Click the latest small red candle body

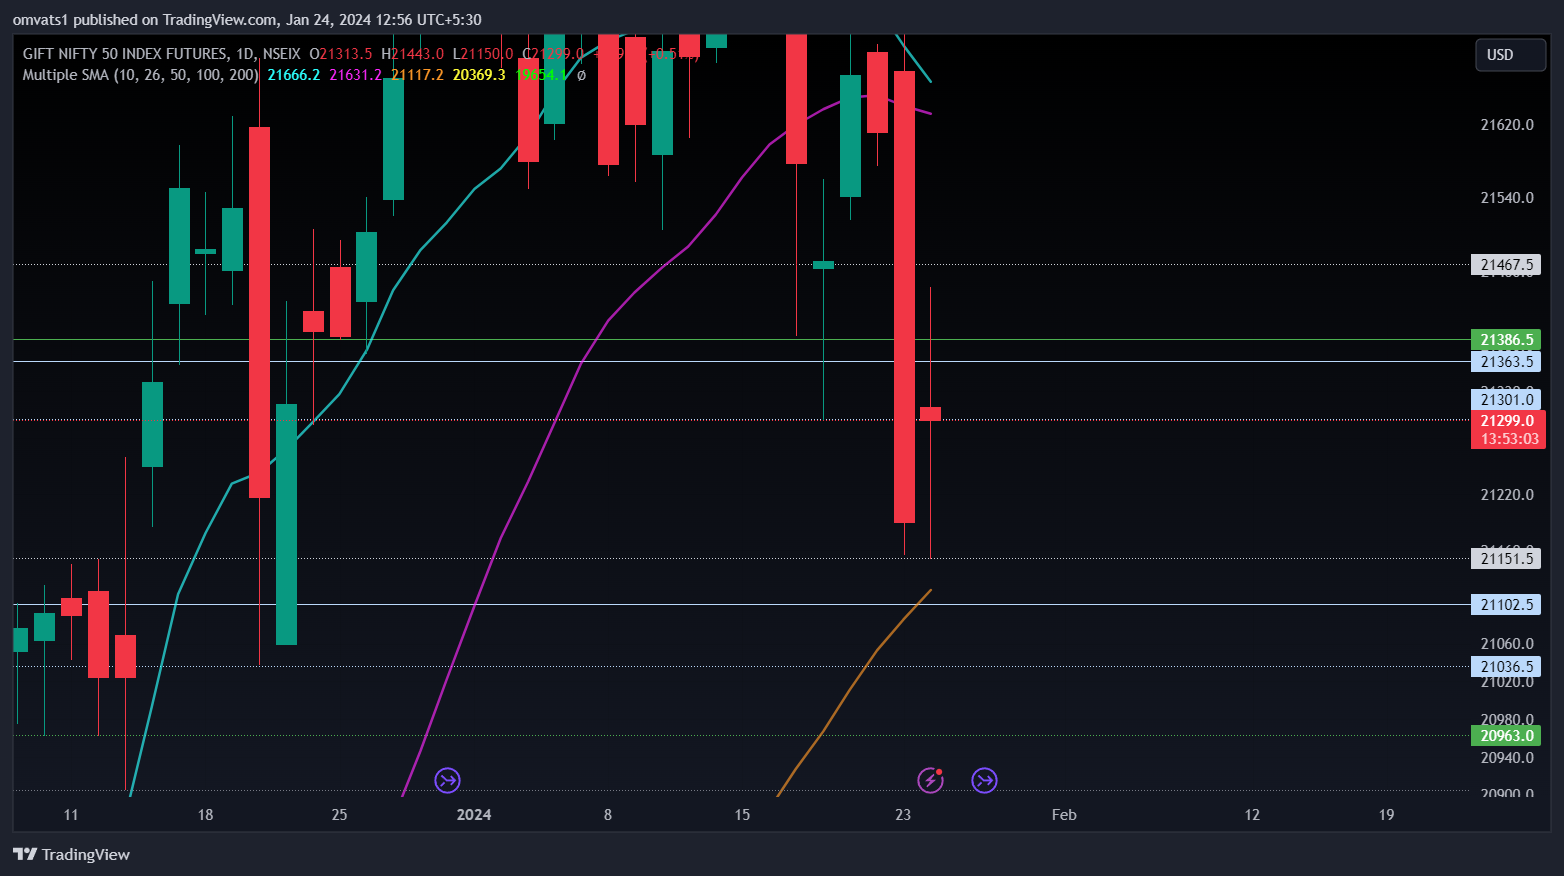point(930,414)
